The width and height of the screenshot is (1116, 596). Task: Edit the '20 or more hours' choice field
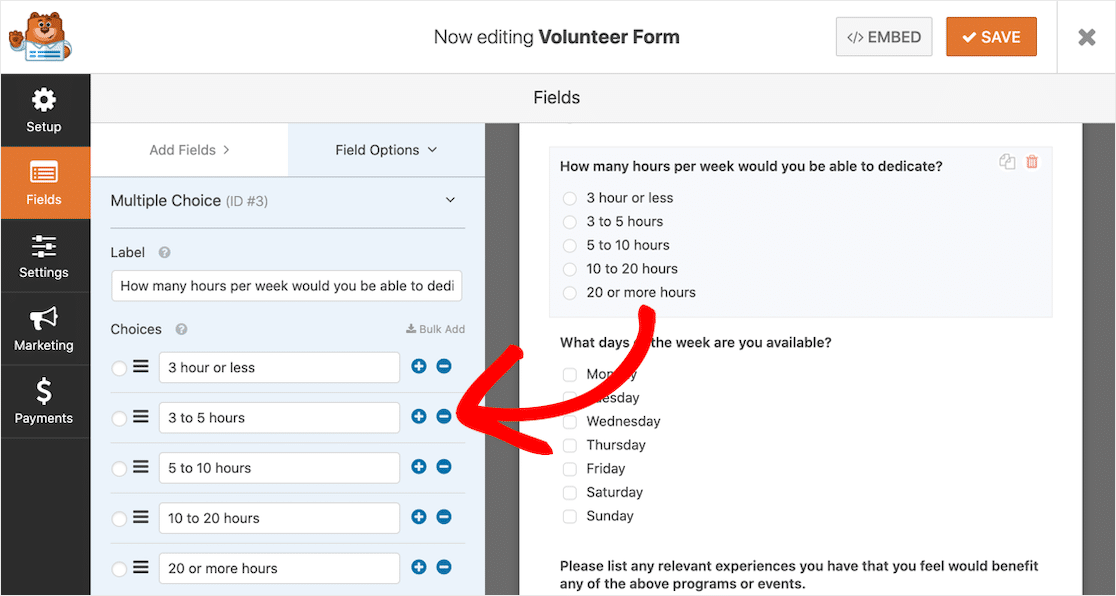pyautogui.click(x=279, y=568)
